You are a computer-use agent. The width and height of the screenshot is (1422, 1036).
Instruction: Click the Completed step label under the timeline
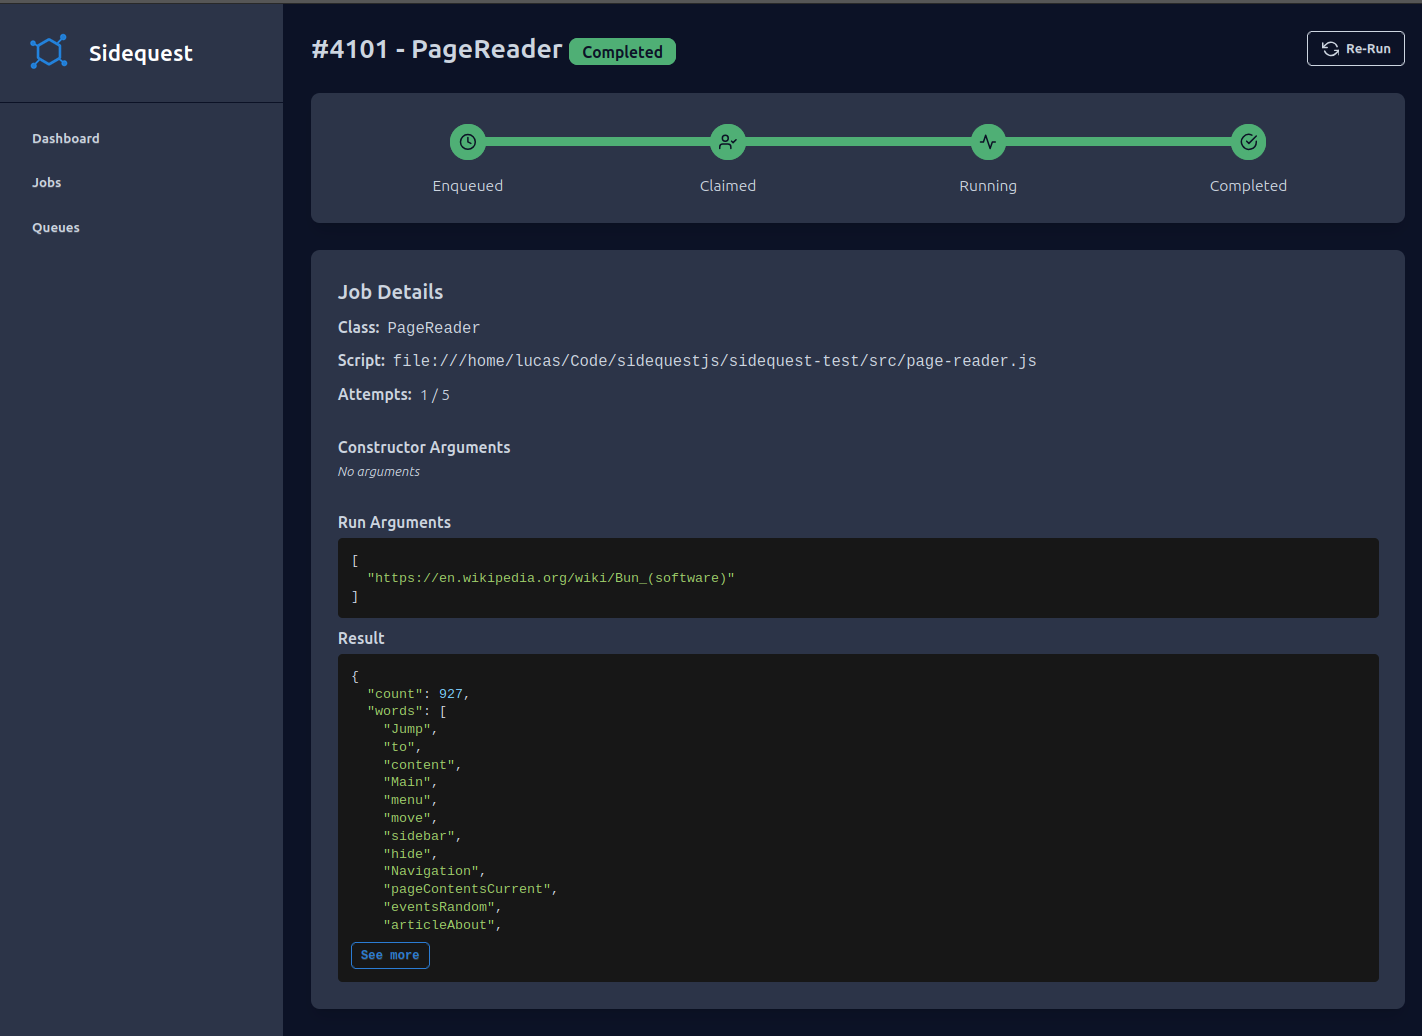click(1248, 186)
